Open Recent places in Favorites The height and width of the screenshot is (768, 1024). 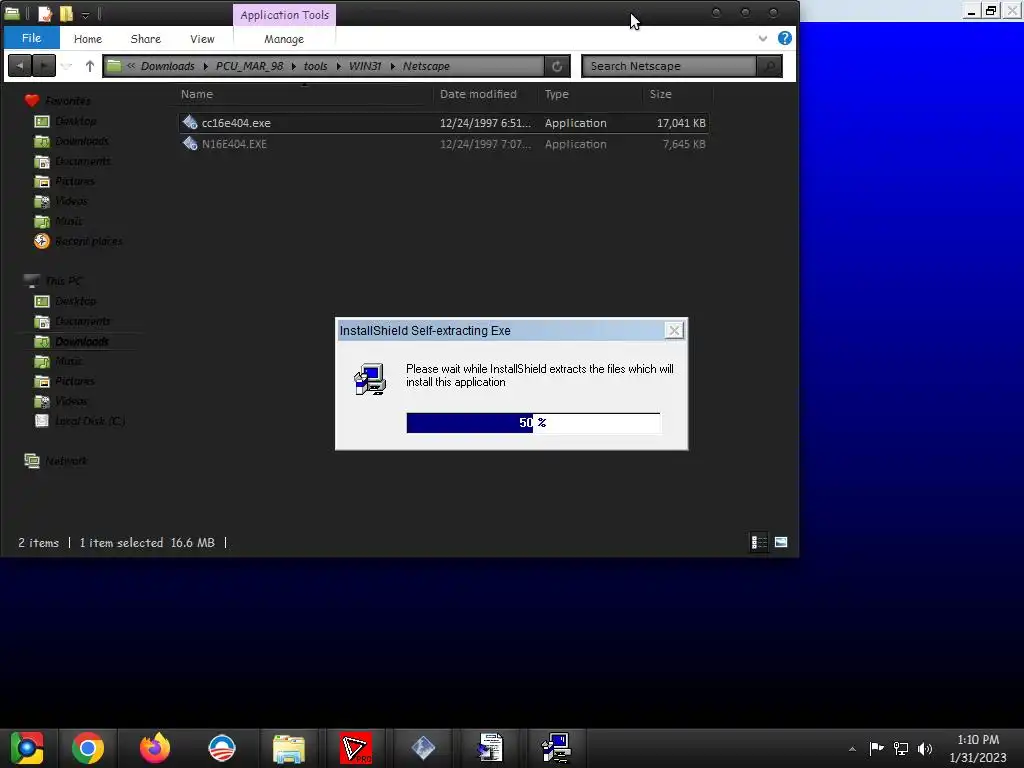pos(88,241)
